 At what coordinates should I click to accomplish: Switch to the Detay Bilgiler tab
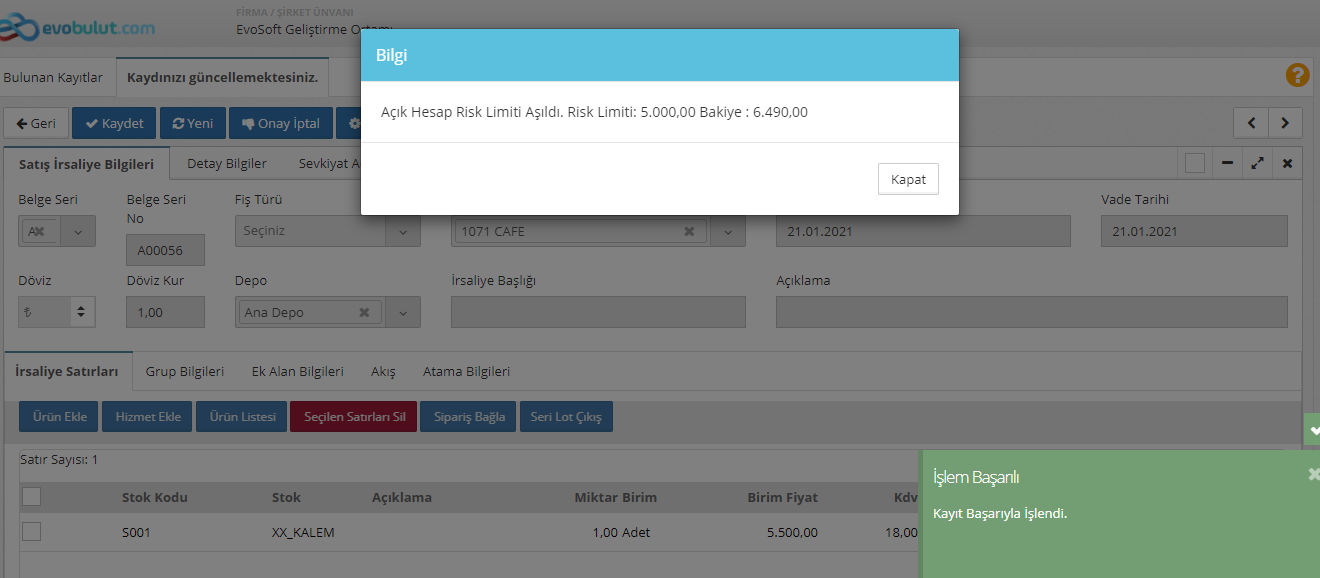[x=227, y=163]
